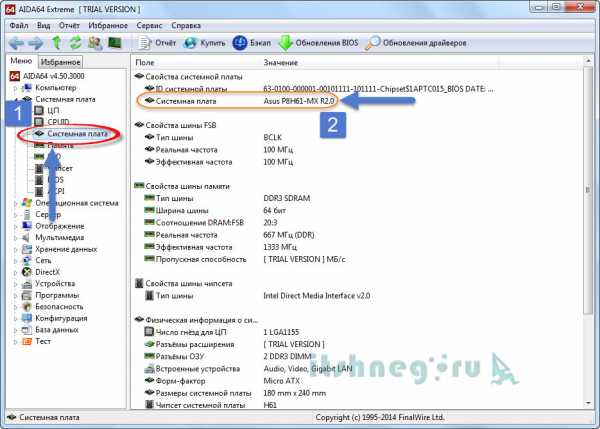Select the Разъёмы расширения row

235,344
